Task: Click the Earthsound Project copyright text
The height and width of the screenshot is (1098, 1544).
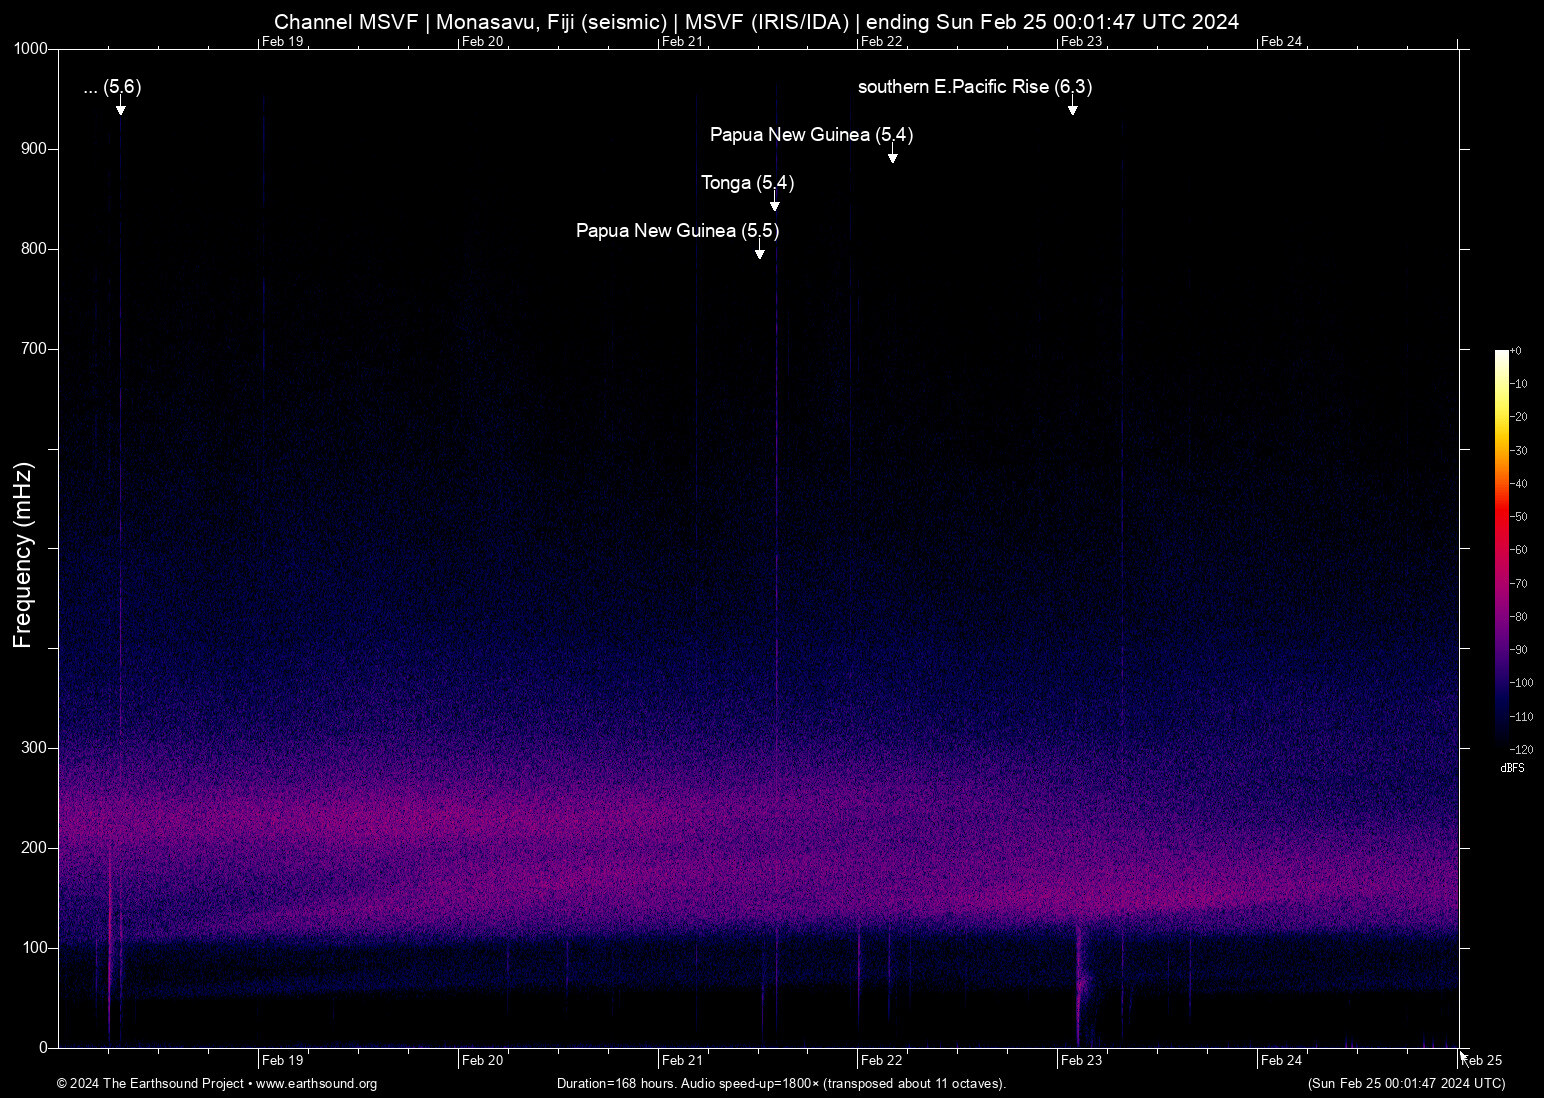Action: click(217, 1084)
